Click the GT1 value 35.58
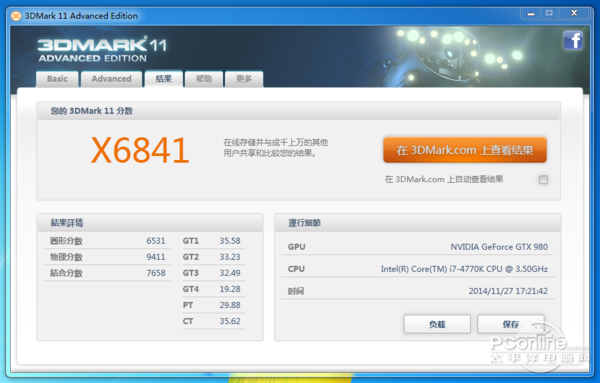 tap(230, 241)
